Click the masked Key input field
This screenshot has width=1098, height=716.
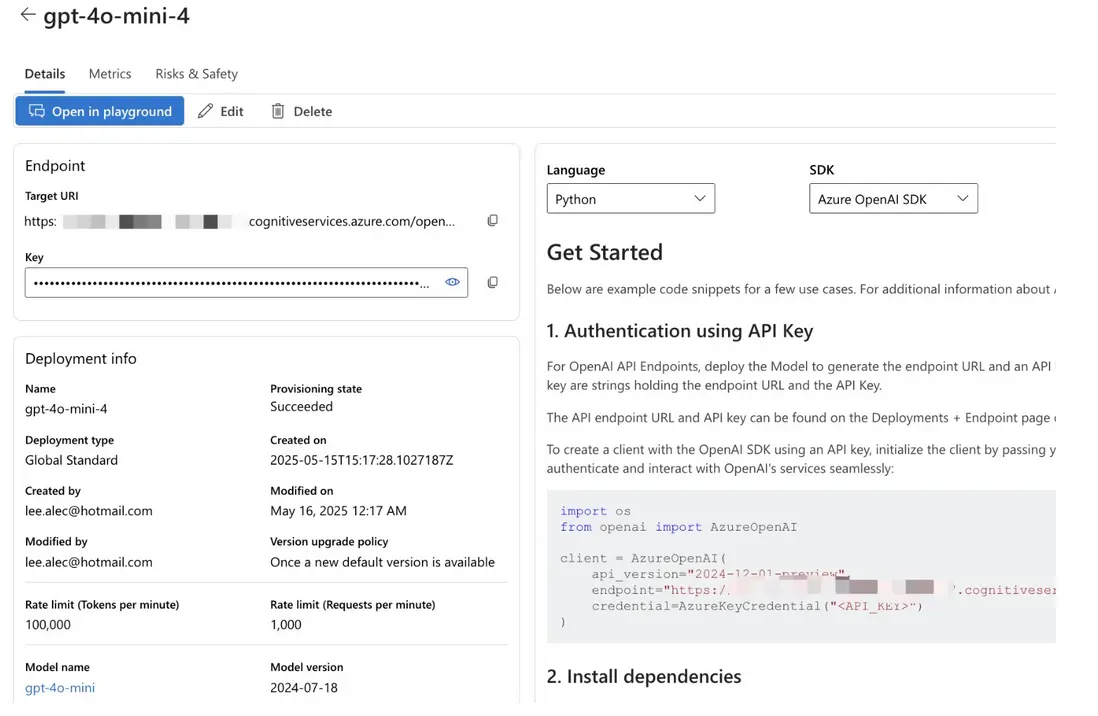[x=246, y=282]
